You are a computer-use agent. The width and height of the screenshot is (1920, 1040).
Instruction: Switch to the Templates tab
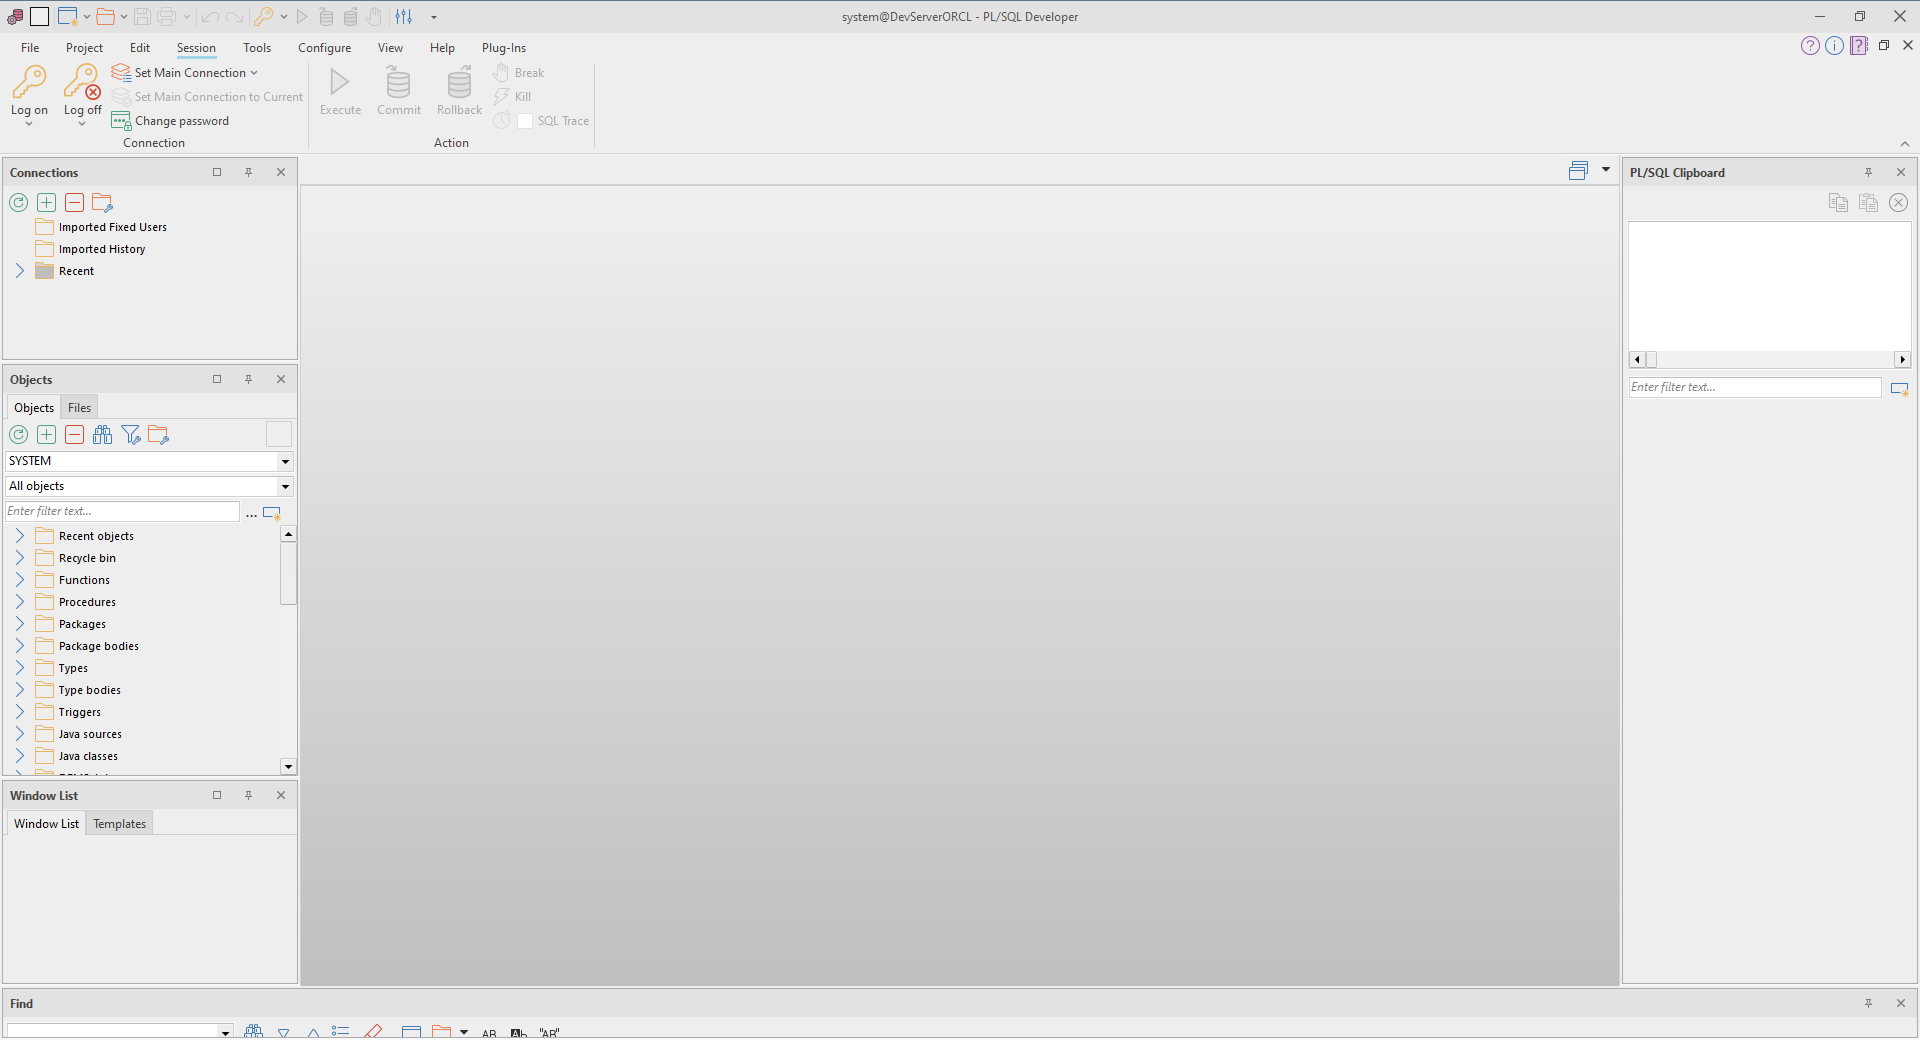click(x=119, y=824)
